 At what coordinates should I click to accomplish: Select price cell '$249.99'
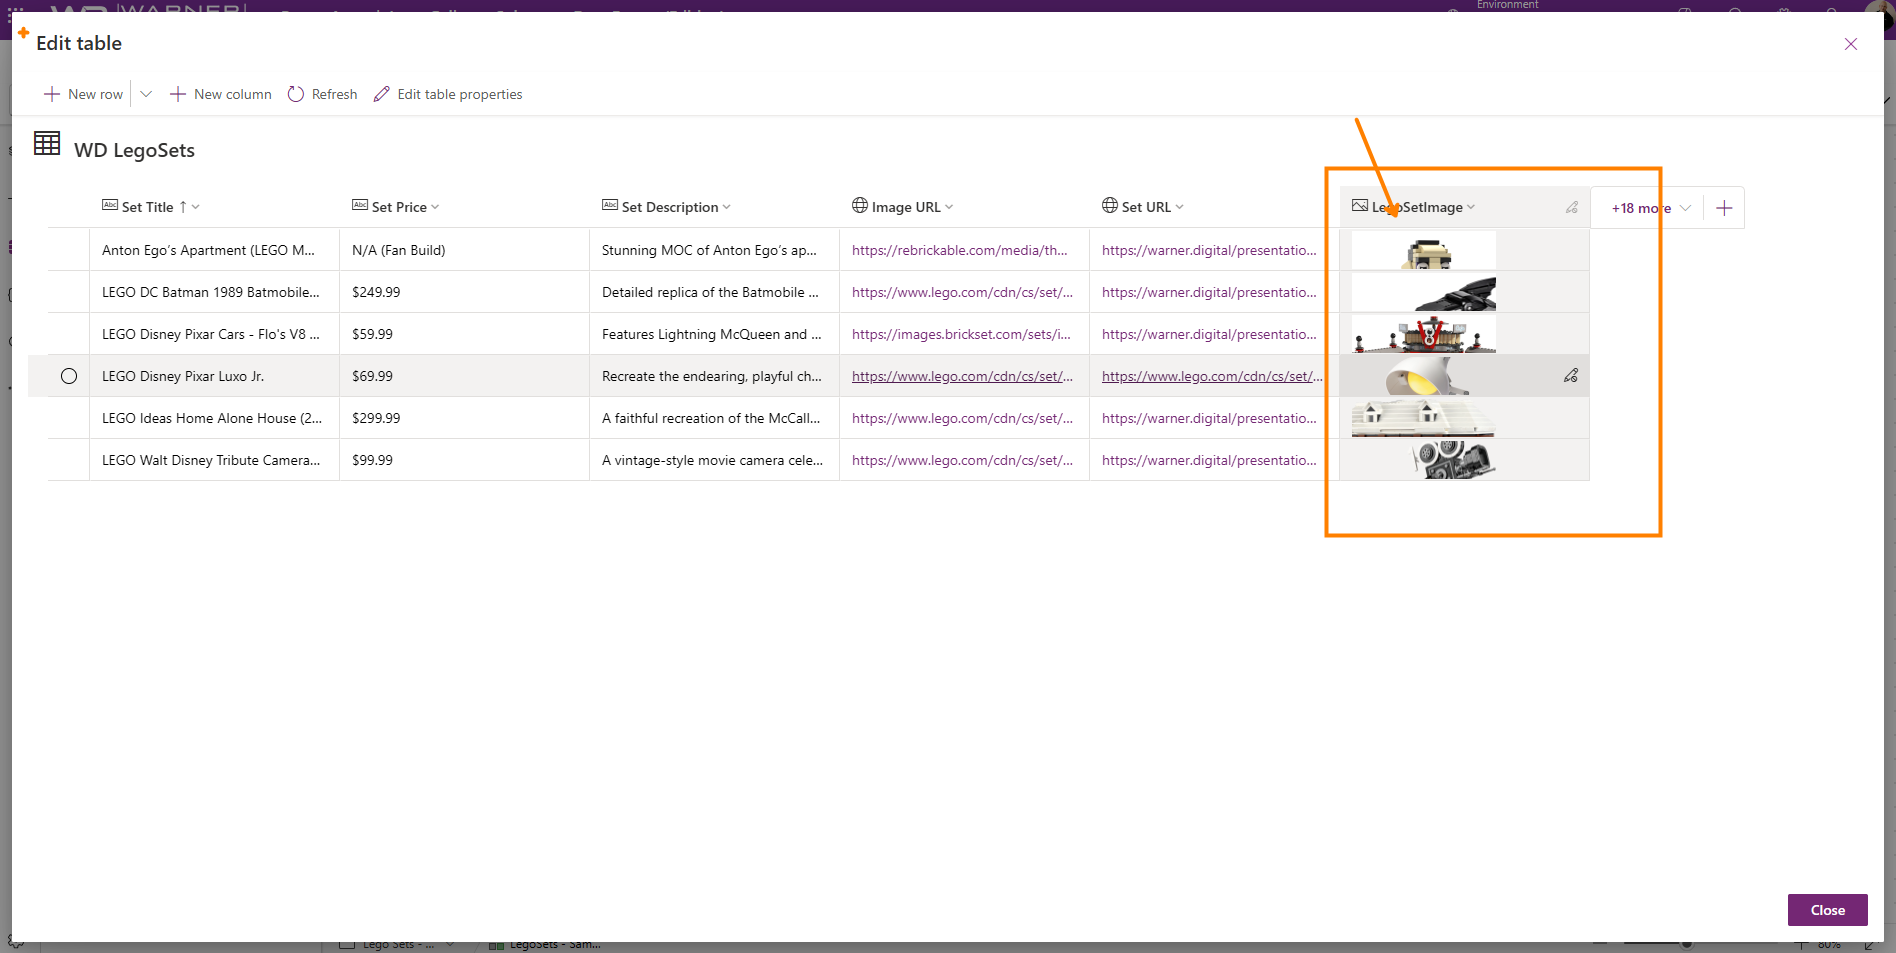pos(464,292)
